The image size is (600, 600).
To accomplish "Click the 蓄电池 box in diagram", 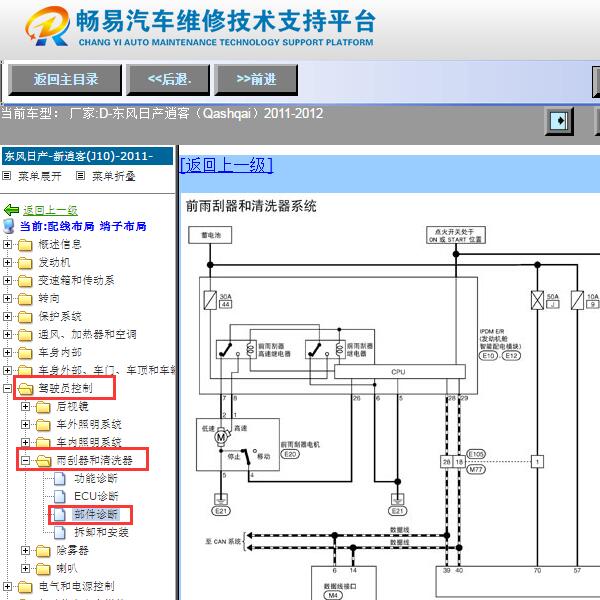I will 210,235.
